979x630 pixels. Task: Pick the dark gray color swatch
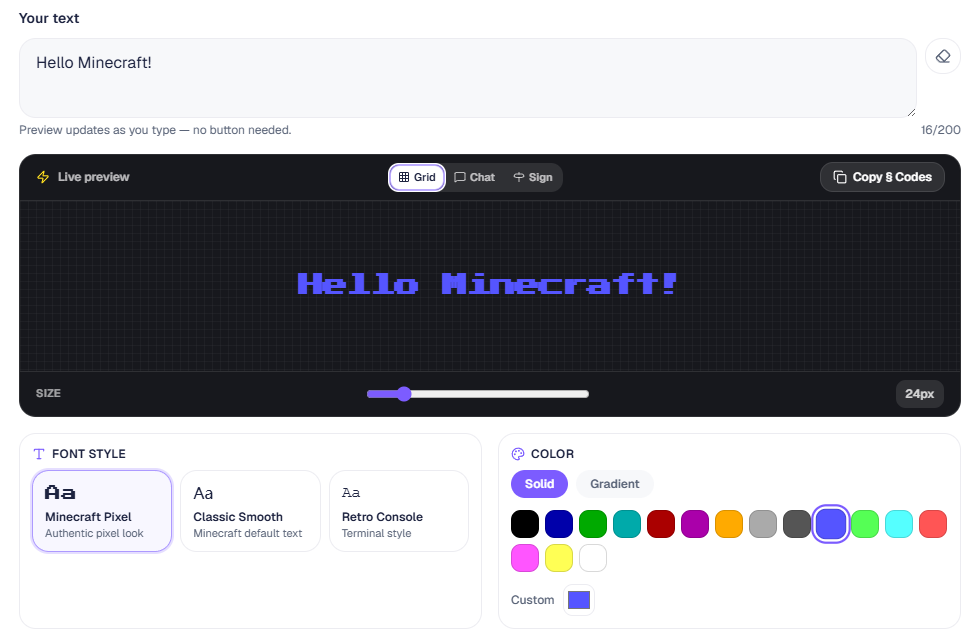(797, 524)
